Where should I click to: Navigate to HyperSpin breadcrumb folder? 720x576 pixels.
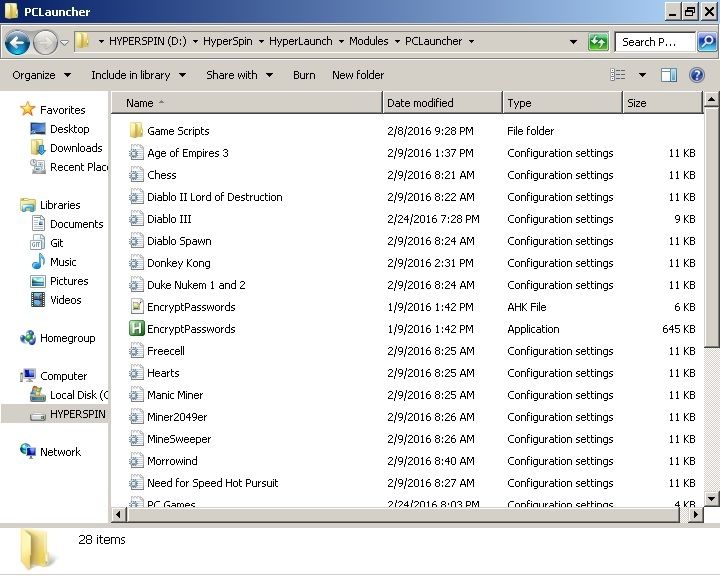pyautogui.click(x=228, y=41)
